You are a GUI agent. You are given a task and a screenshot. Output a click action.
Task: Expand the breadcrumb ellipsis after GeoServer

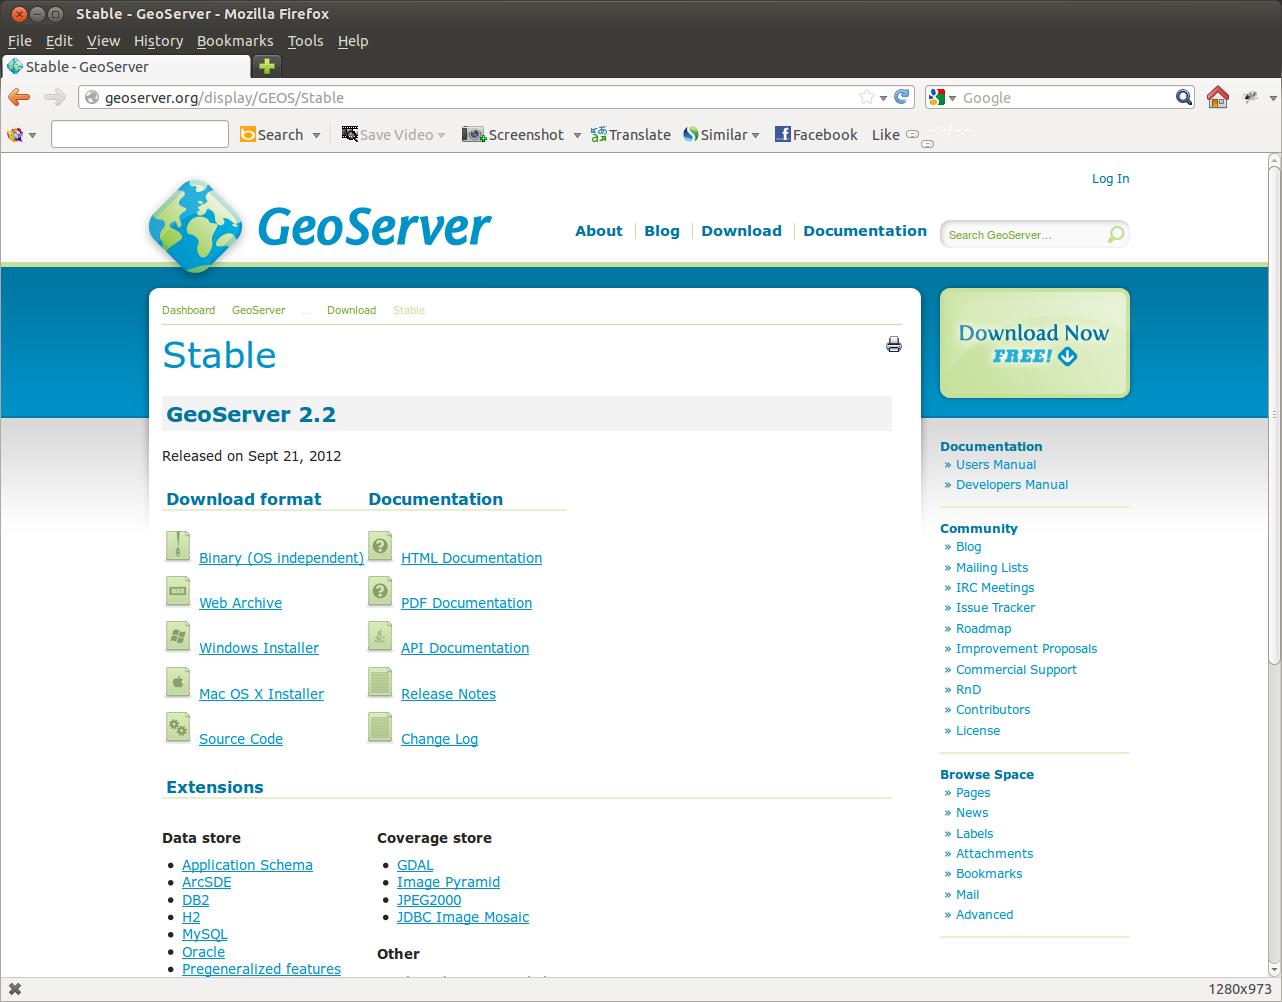[x=306, y=310]
